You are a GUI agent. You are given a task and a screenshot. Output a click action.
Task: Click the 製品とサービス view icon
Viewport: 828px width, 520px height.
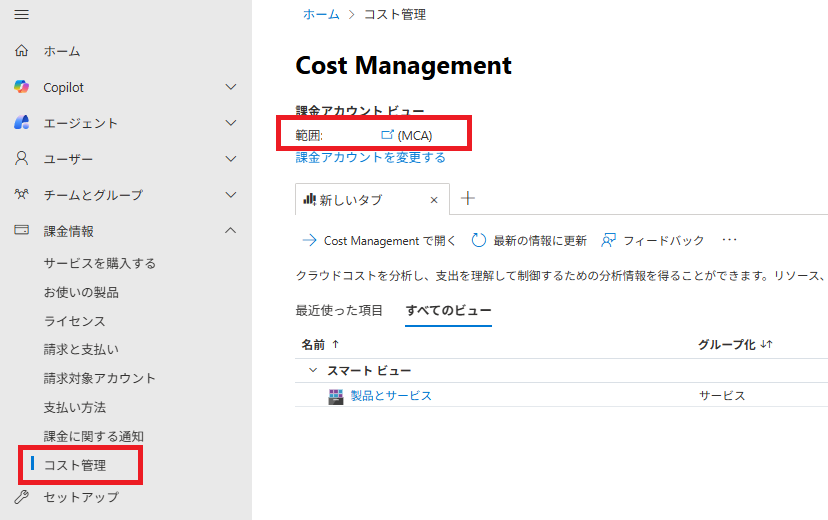[x=336, y=396]
